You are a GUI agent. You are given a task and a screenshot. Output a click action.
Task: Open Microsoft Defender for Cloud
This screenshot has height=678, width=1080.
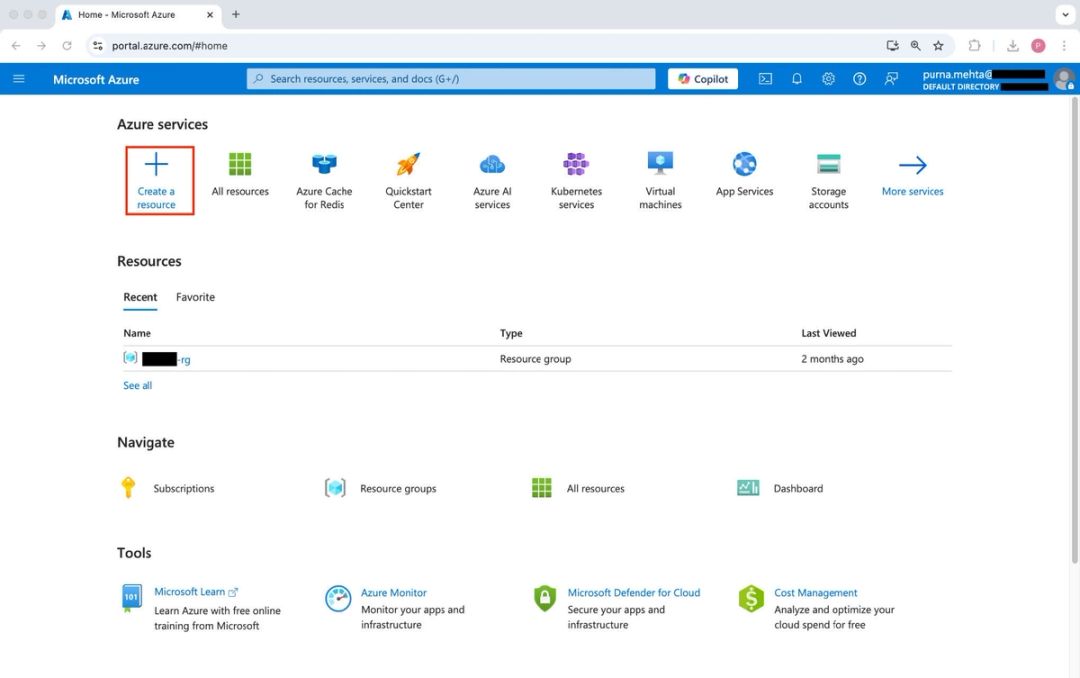tap(634, 592)
